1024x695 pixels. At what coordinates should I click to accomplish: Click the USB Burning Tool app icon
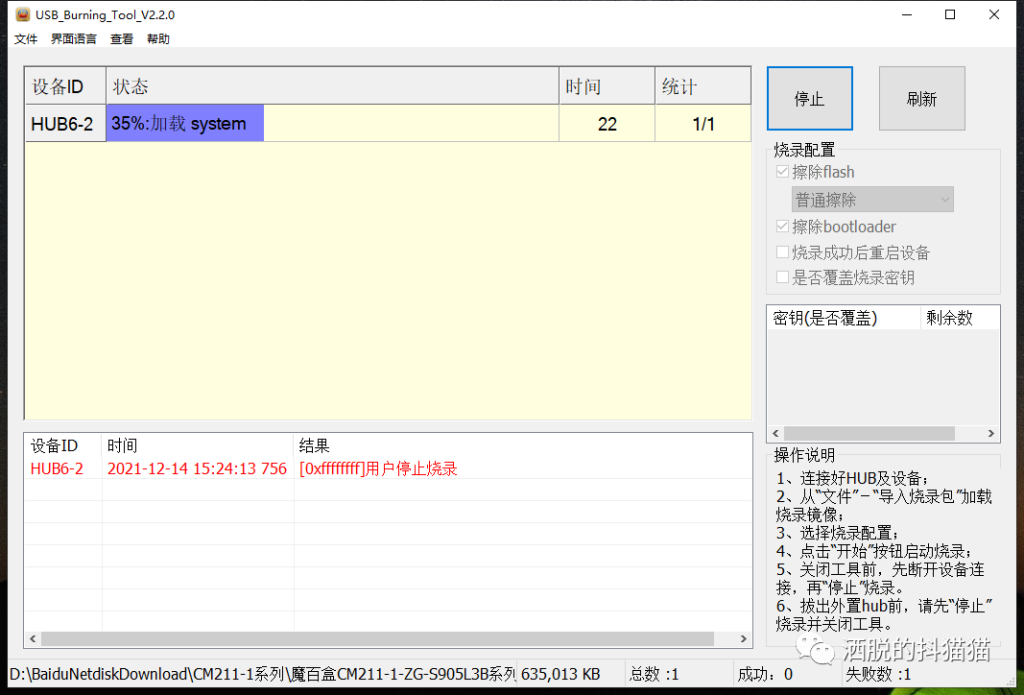[x=22, y=15]
